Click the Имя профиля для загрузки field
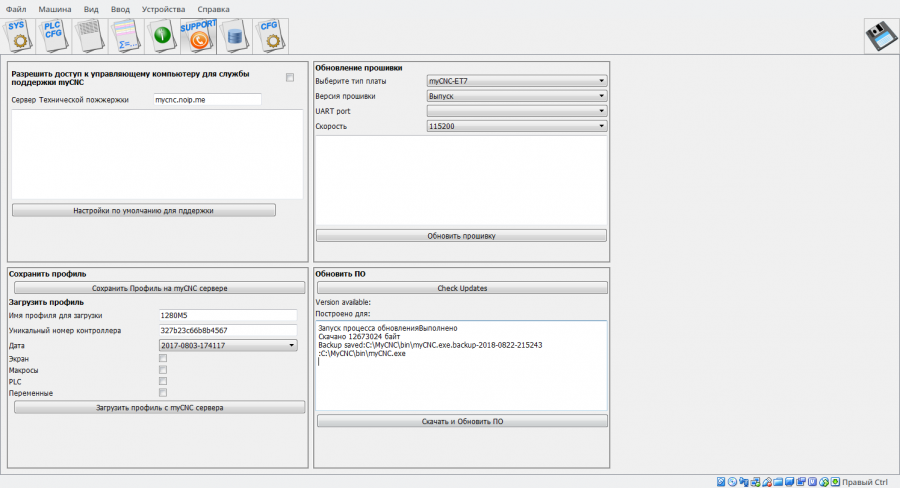This screenshot has width=900, height=488. pos(228,315)
